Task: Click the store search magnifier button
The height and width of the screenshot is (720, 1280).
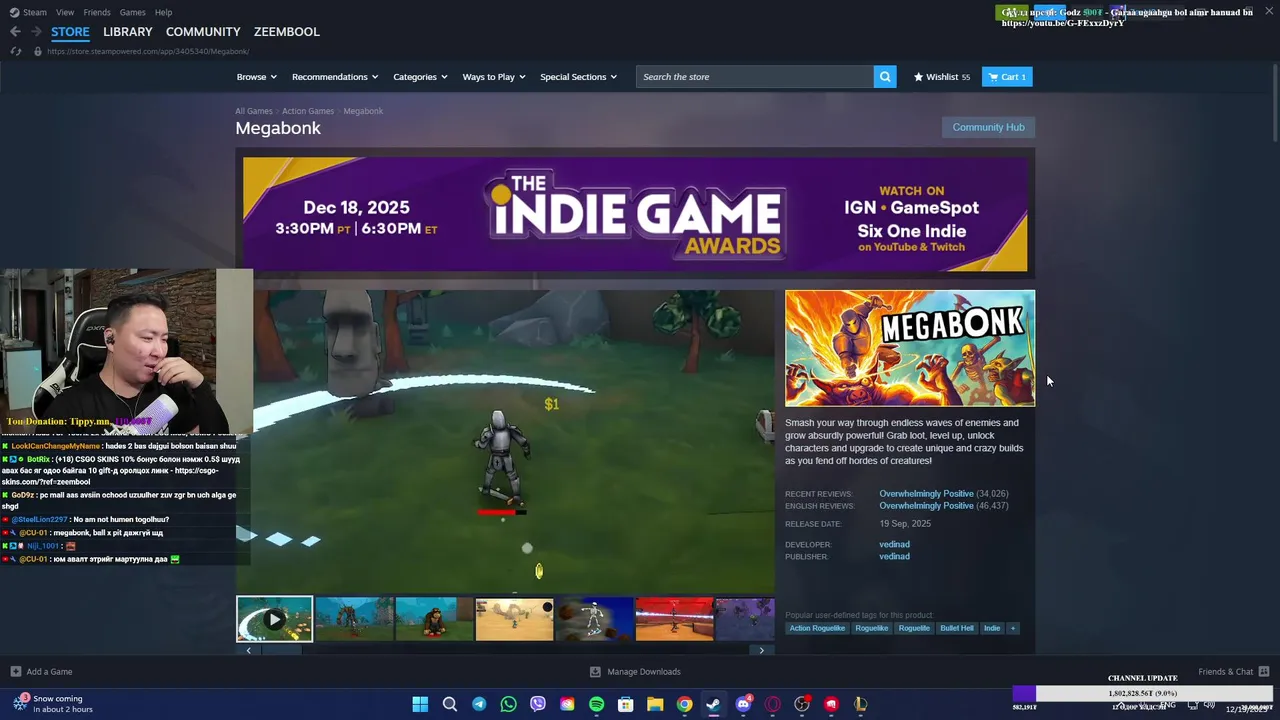Action: point(885,77)
